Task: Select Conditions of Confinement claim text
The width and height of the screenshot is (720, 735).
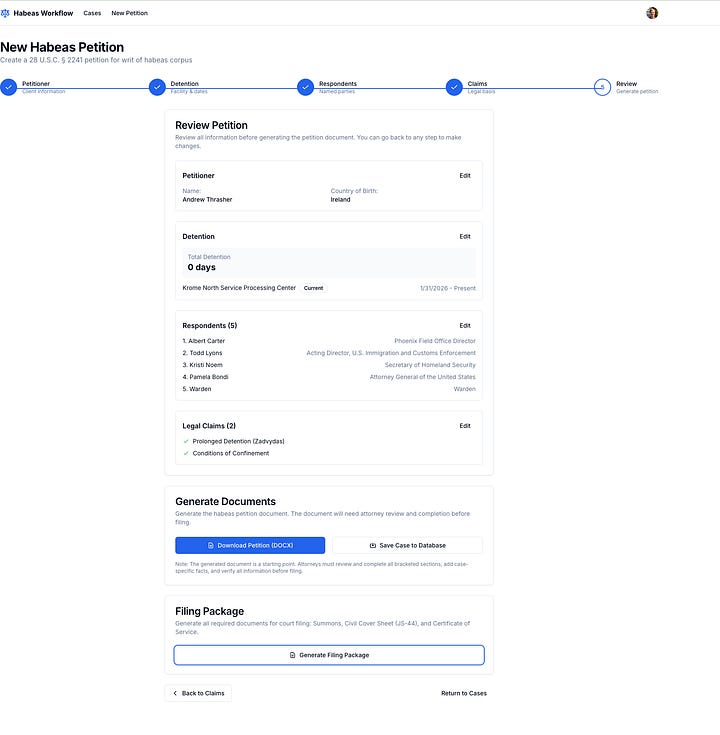Action: point(231,453)
